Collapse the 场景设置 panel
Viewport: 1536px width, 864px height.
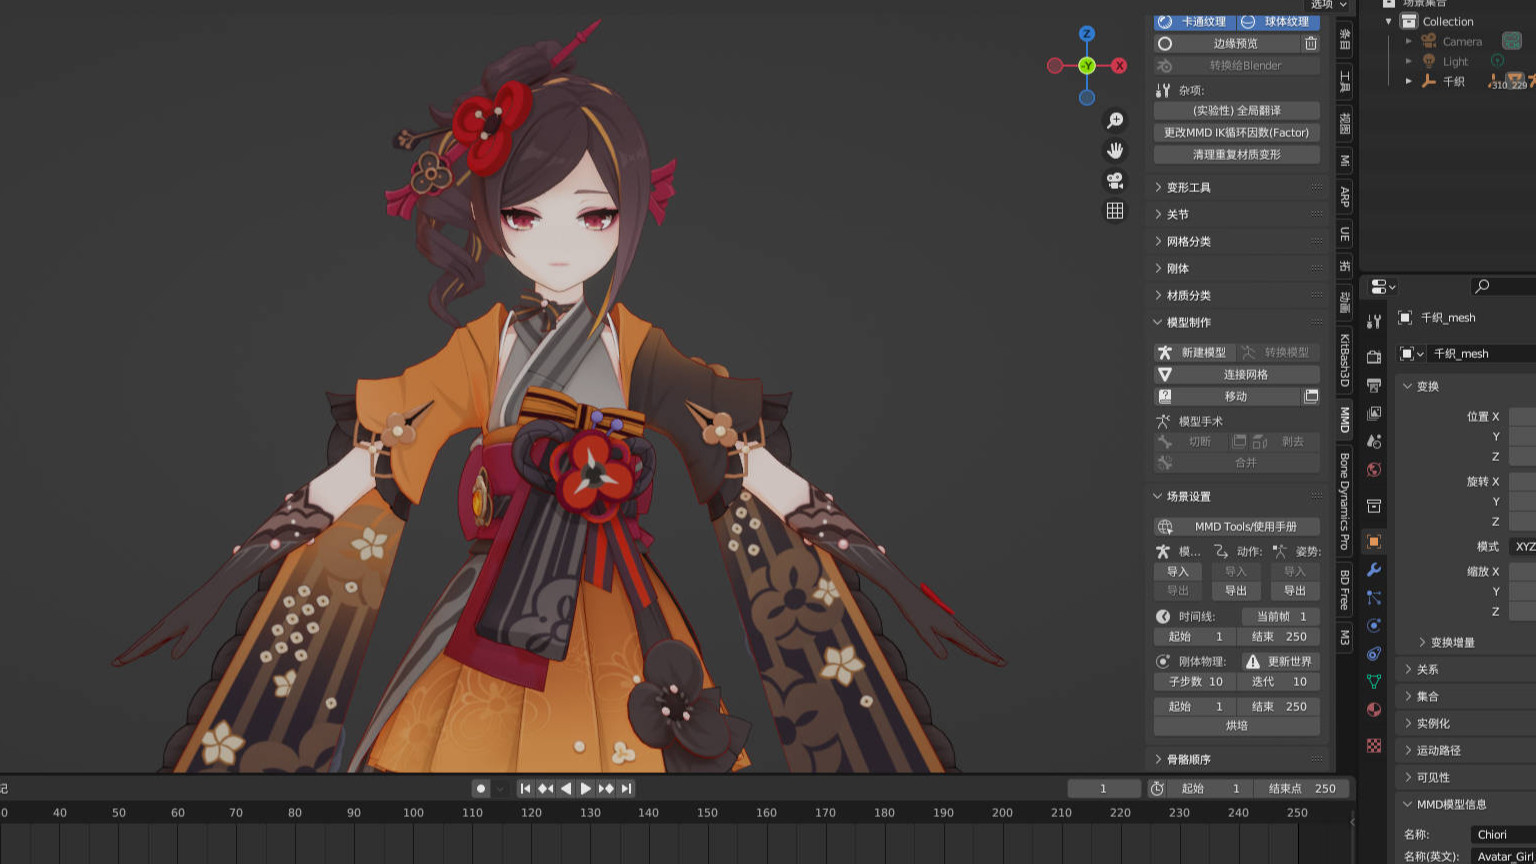pos(1188,496)
